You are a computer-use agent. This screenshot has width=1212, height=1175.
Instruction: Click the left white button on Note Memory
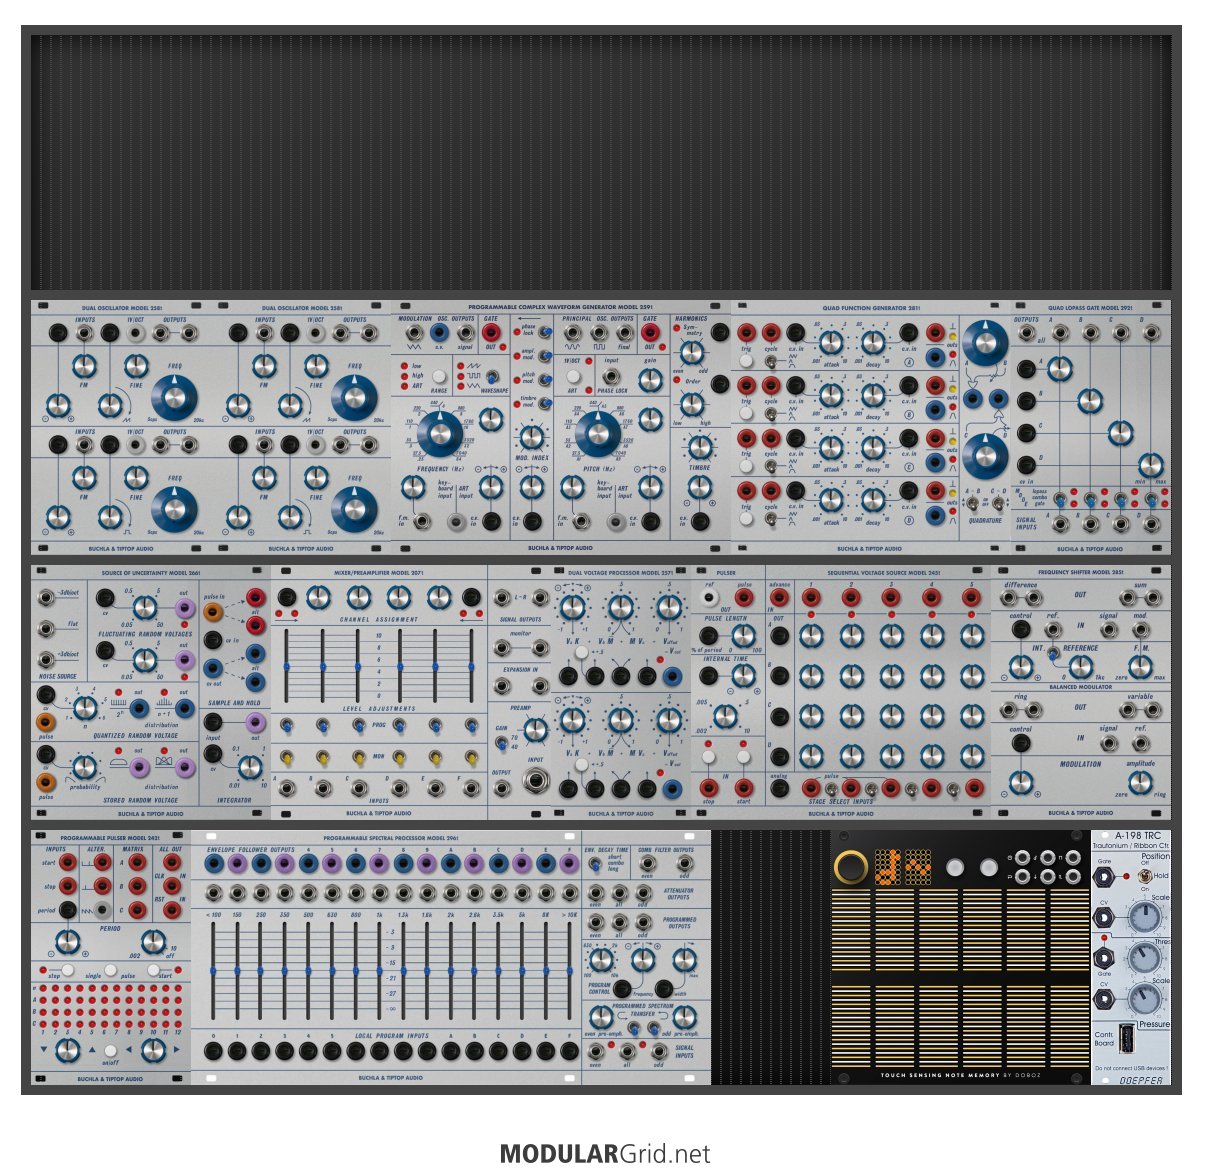click(x=954, y=868)
